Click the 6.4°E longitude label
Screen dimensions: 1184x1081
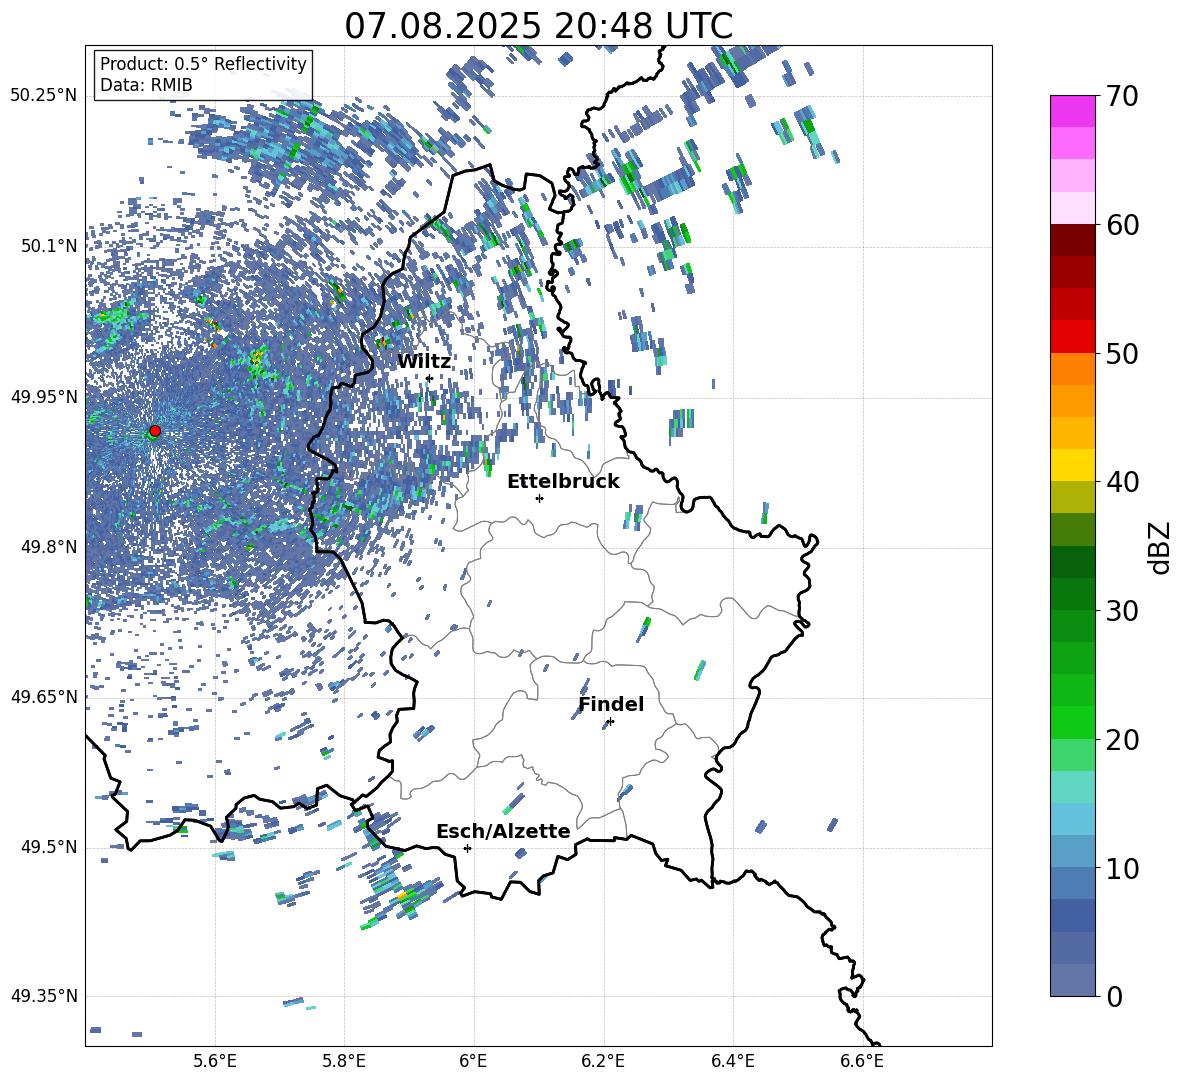pyautogui.click(x=732, y=1061)
